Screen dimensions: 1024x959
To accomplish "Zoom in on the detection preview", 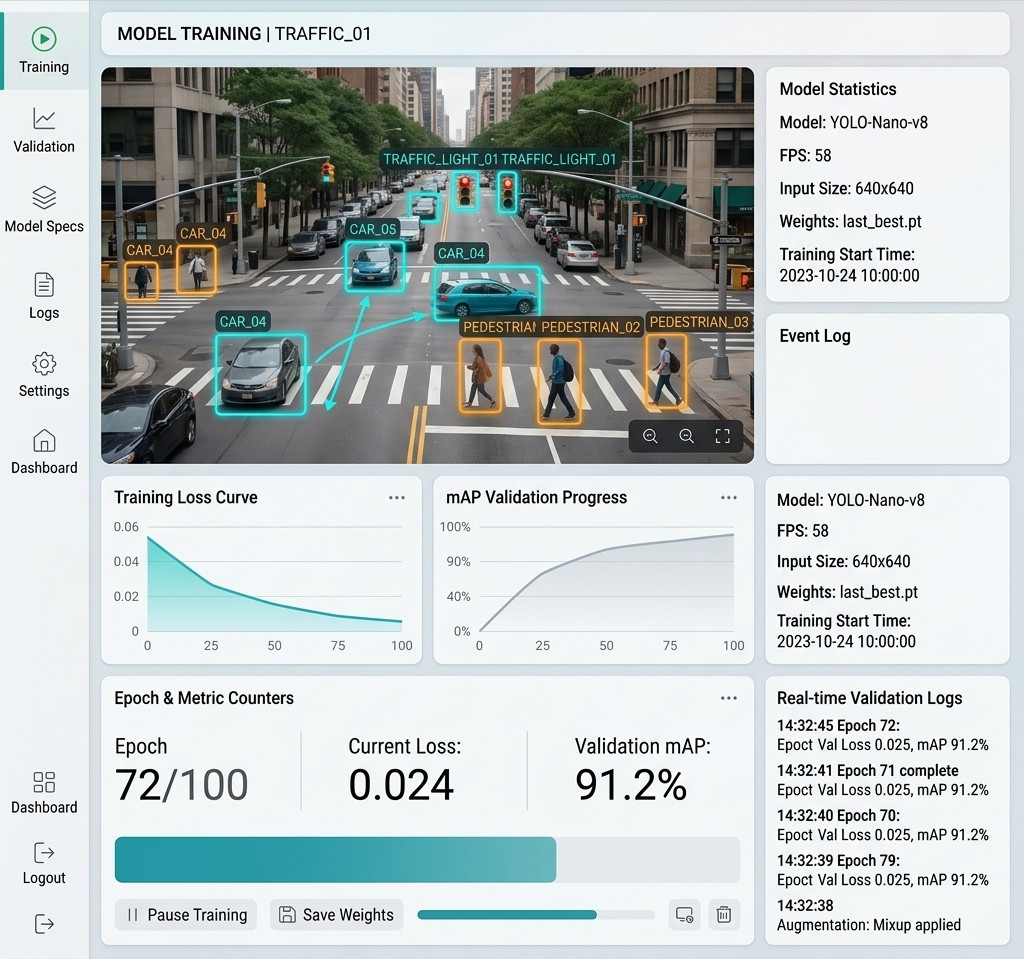I will point(650,436).
